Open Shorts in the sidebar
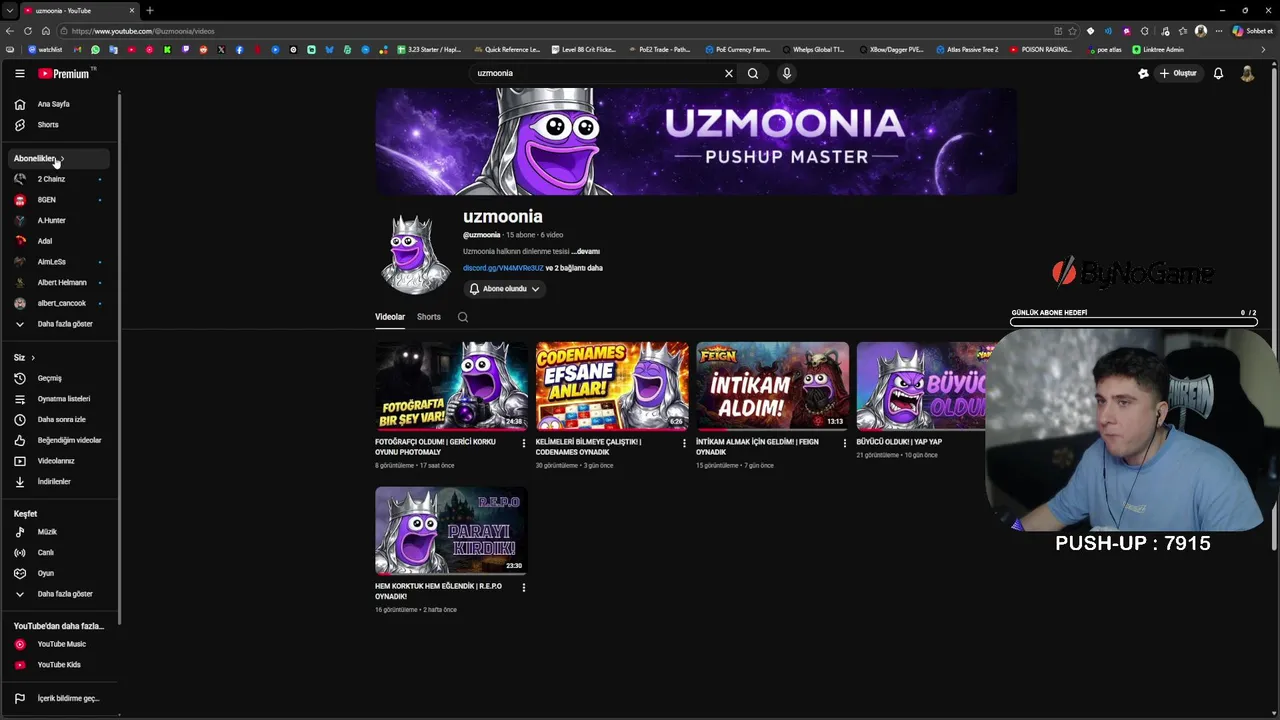Image resolution: width=1280 pixels, height=720 pixels. coord(60,125)
